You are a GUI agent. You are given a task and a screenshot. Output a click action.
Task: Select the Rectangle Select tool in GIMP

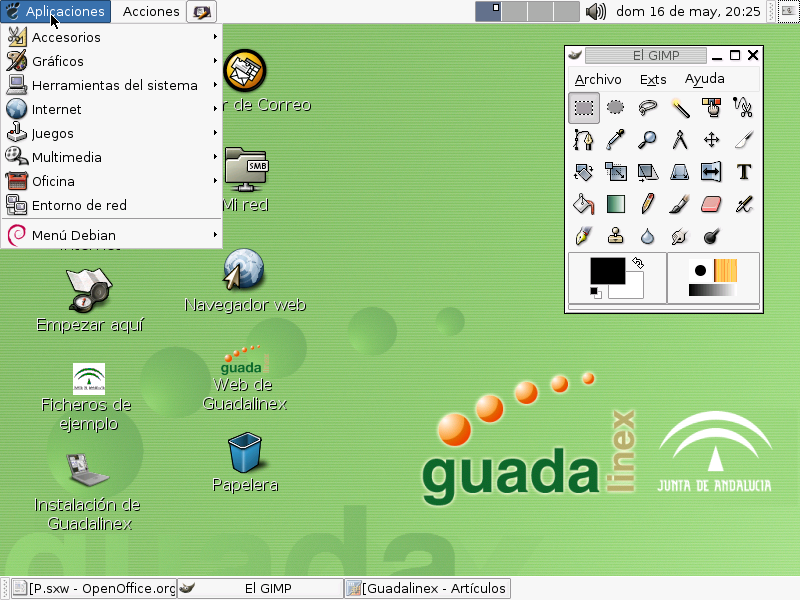pos(584,107)
